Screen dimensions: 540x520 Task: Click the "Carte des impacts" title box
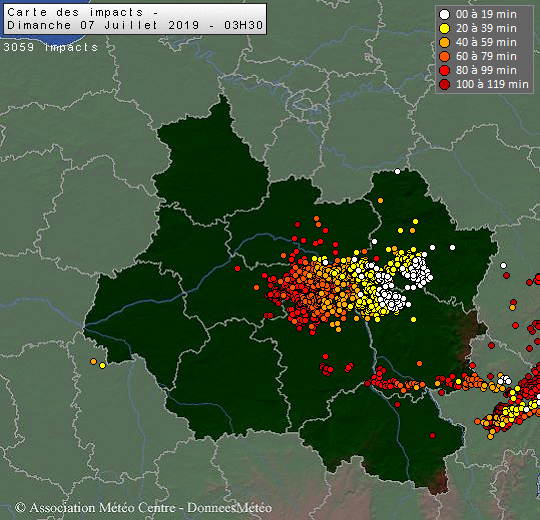point(135,19)
